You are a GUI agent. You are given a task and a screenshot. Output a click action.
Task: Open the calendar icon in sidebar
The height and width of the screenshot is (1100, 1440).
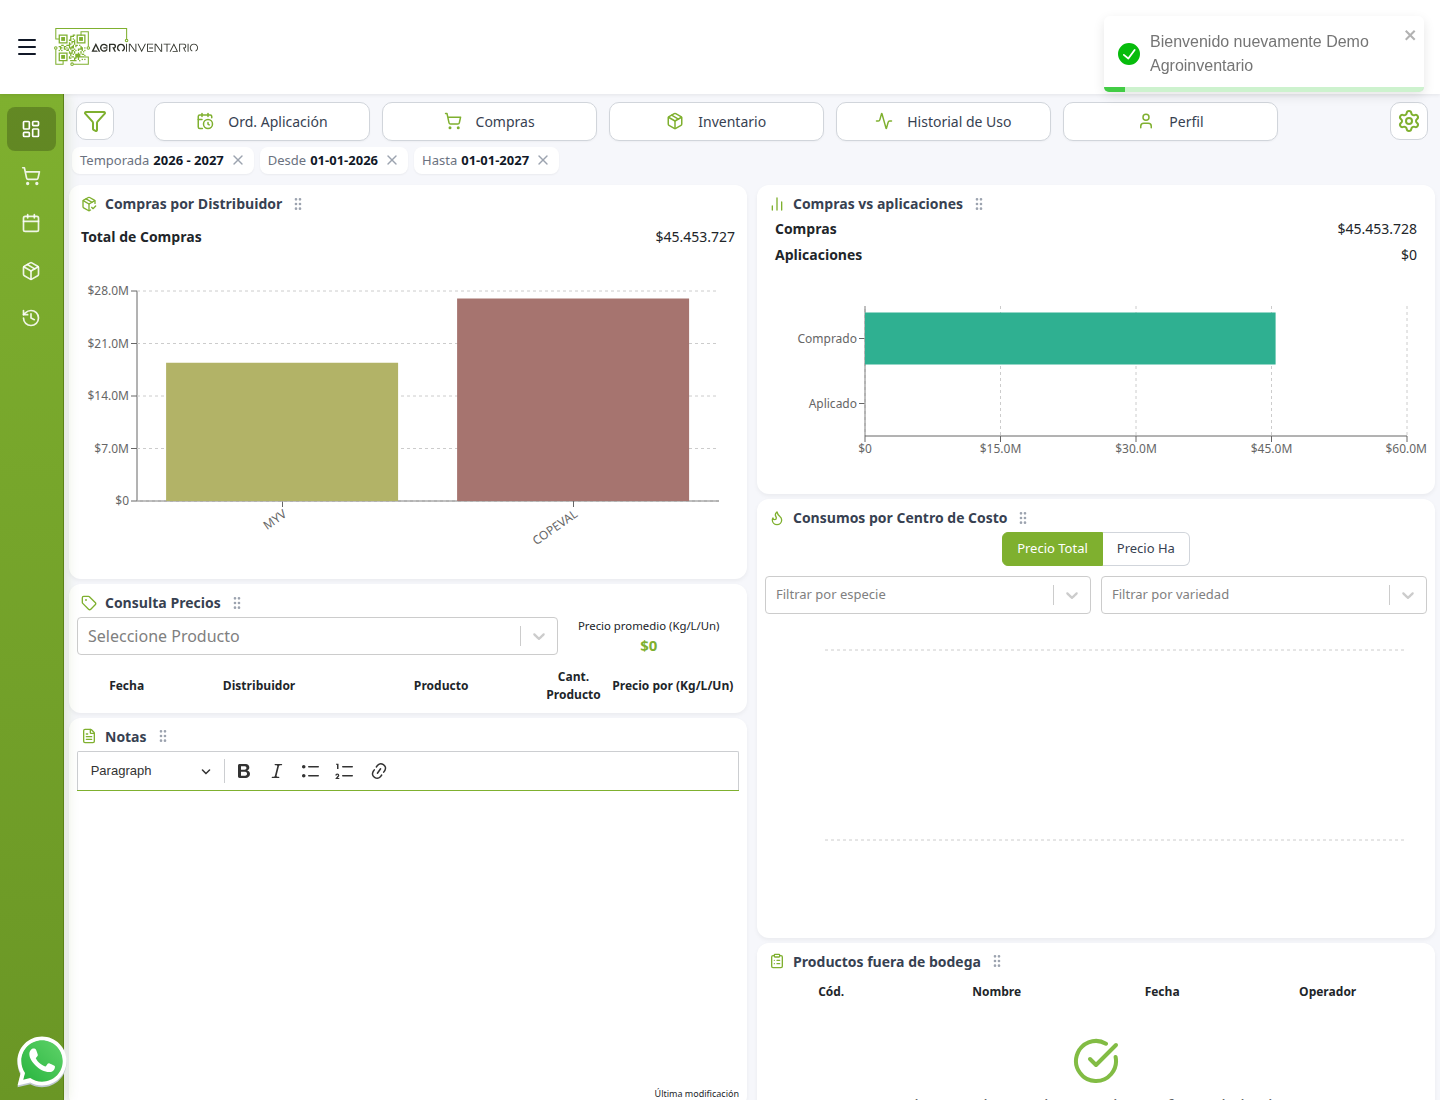(31, 223)
